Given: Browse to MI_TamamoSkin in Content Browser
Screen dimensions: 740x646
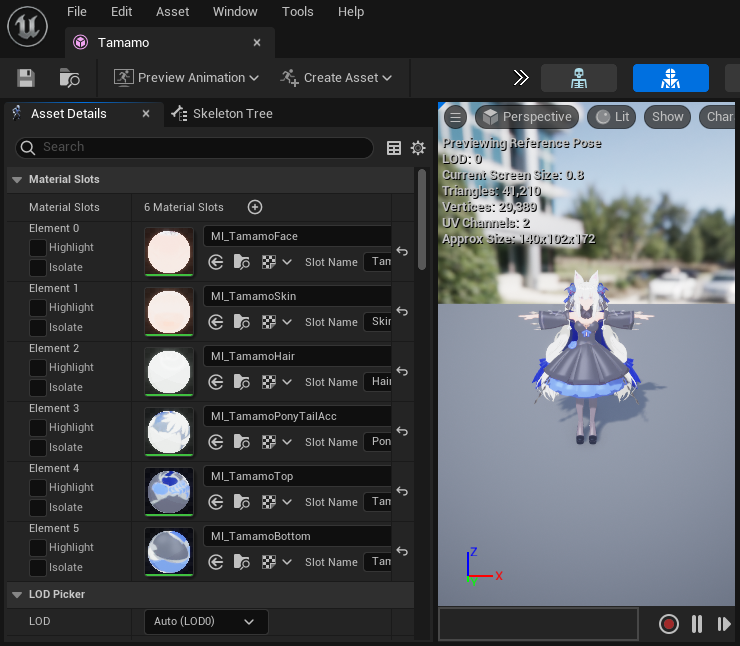Looking at the screenshot, I should tap(242, 322).
